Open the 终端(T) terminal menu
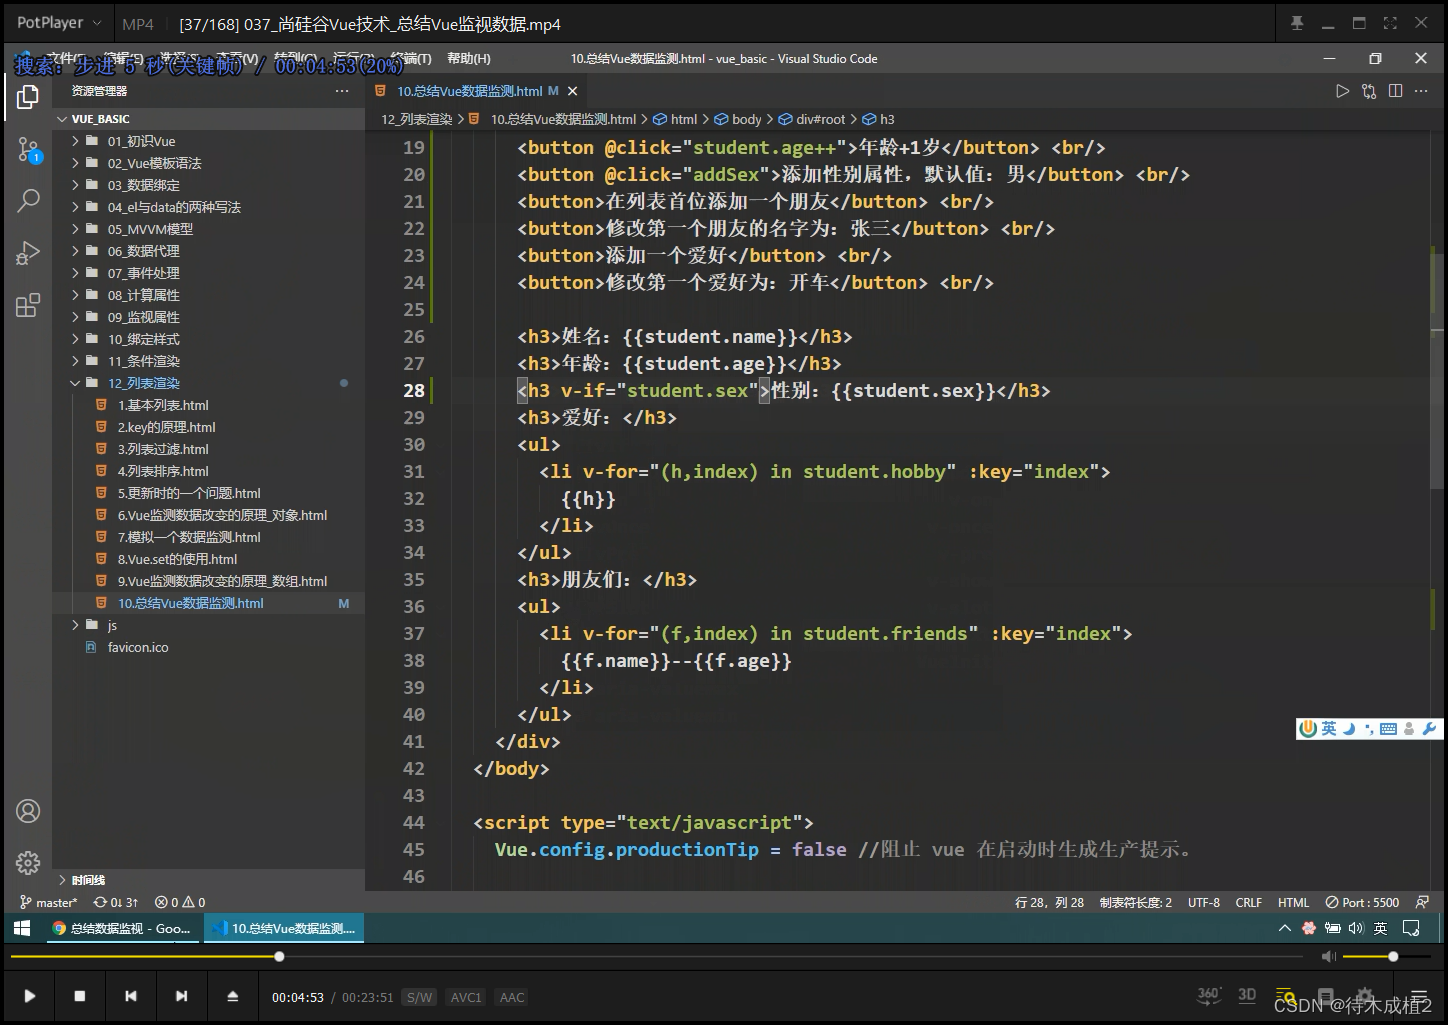 tap(411, 59)
